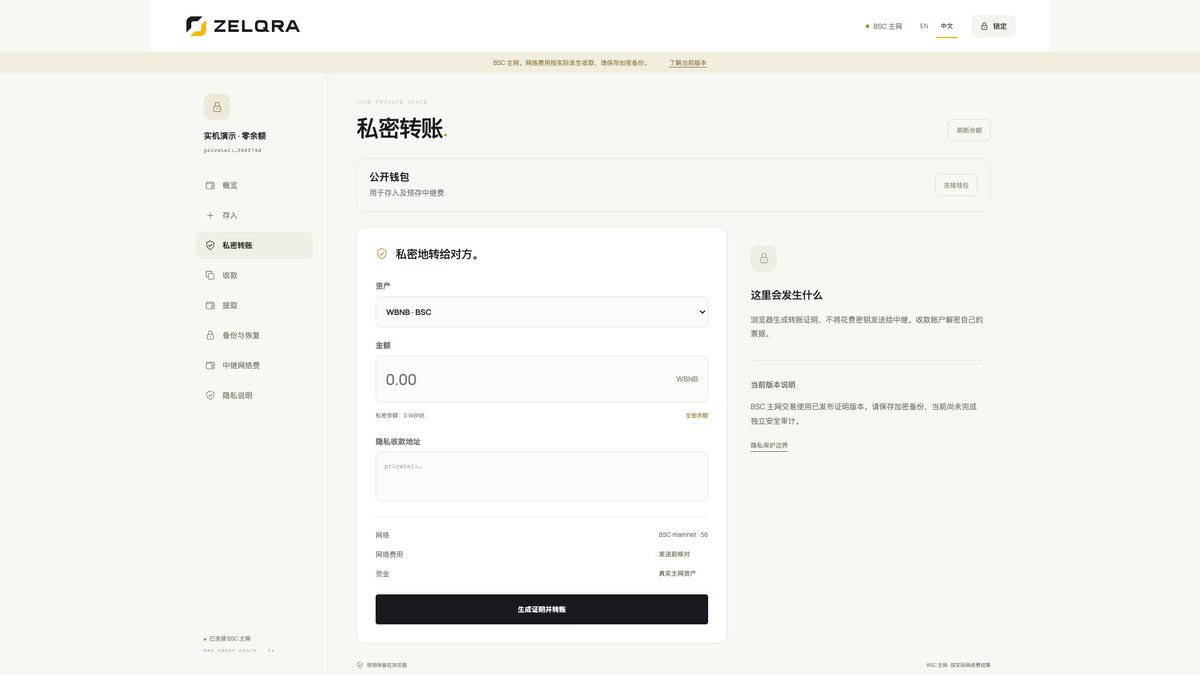Focus the 隐私收款地址 text area
1200x675 pixels.
(x=541, y=476)
